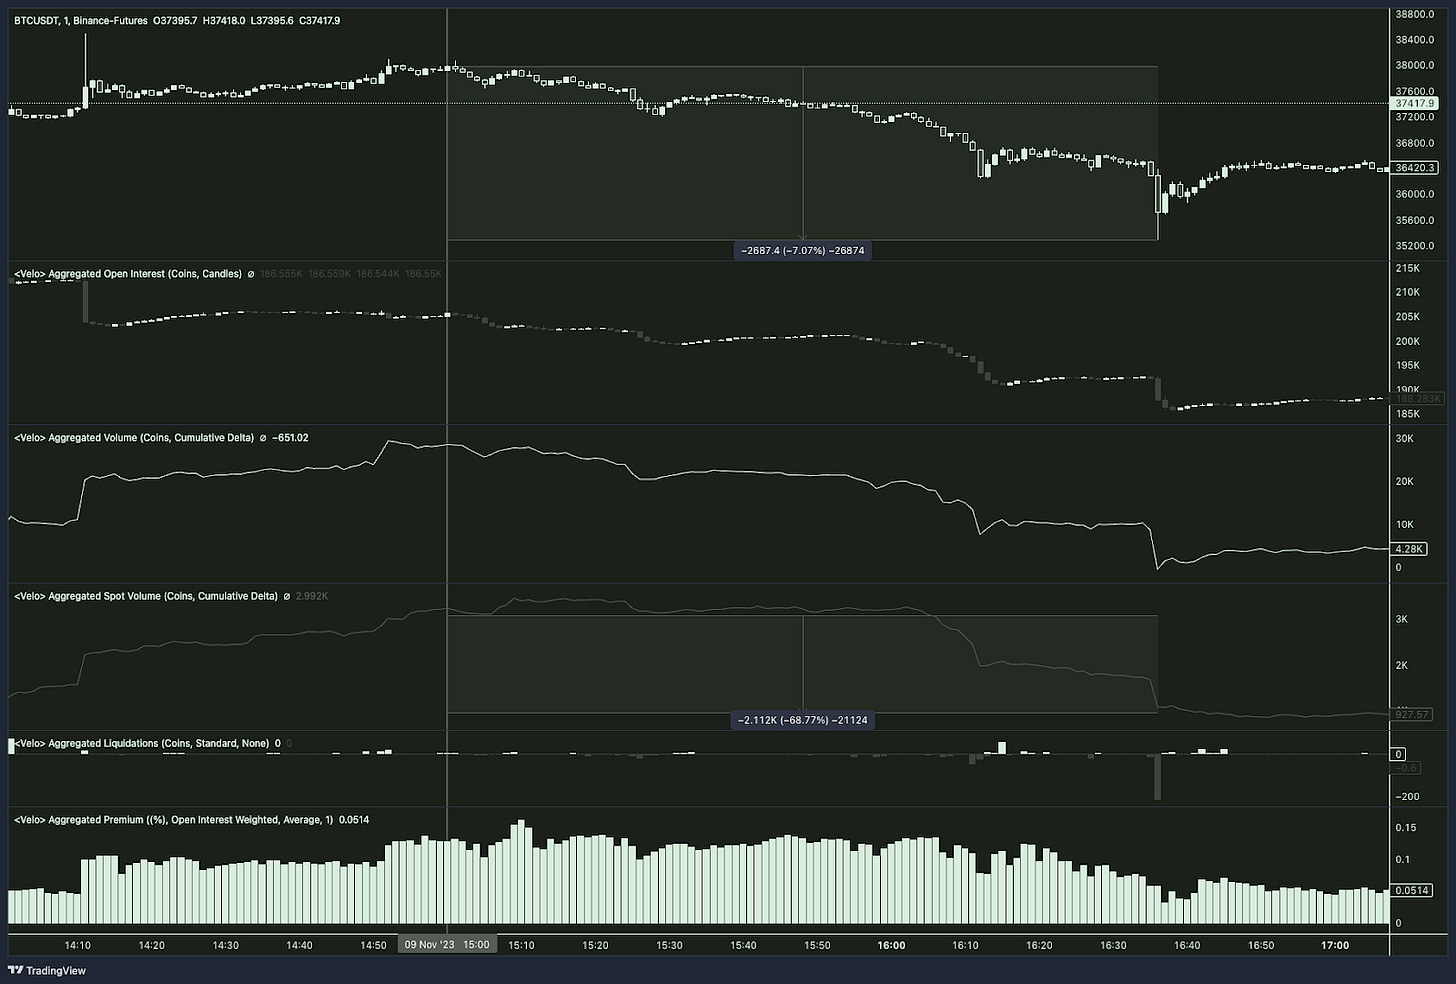Select the Aggregated Volume (Coins, Cumulative Delta) title
Screen dimensions: 1456x984
[134, 438]
